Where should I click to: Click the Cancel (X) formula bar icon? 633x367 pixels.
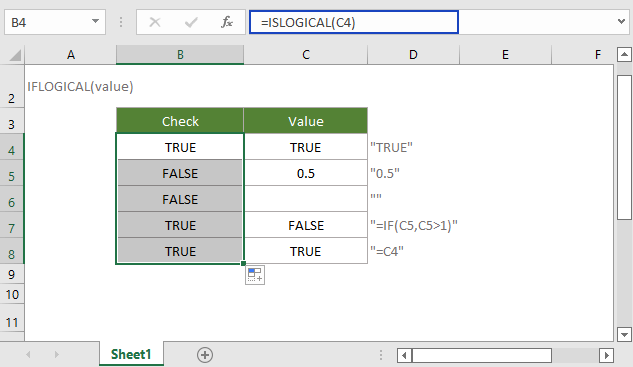(155, 22)
